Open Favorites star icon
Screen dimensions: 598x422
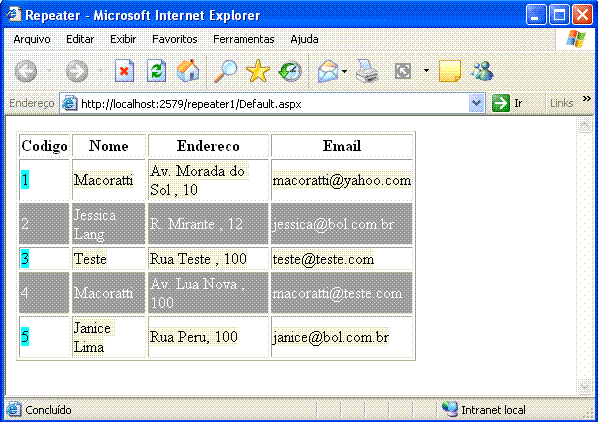[258, 71]
